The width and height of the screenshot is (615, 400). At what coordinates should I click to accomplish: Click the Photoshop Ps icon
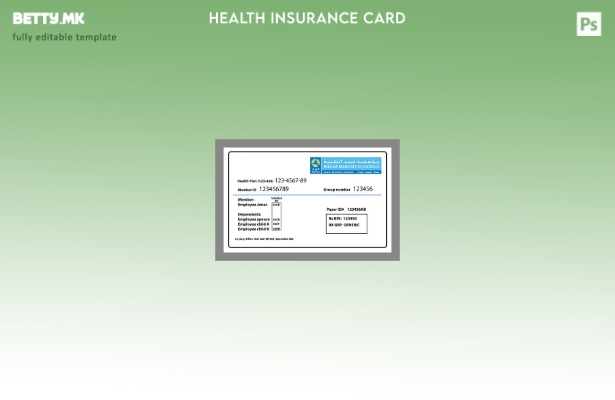[x=589, y=25]
